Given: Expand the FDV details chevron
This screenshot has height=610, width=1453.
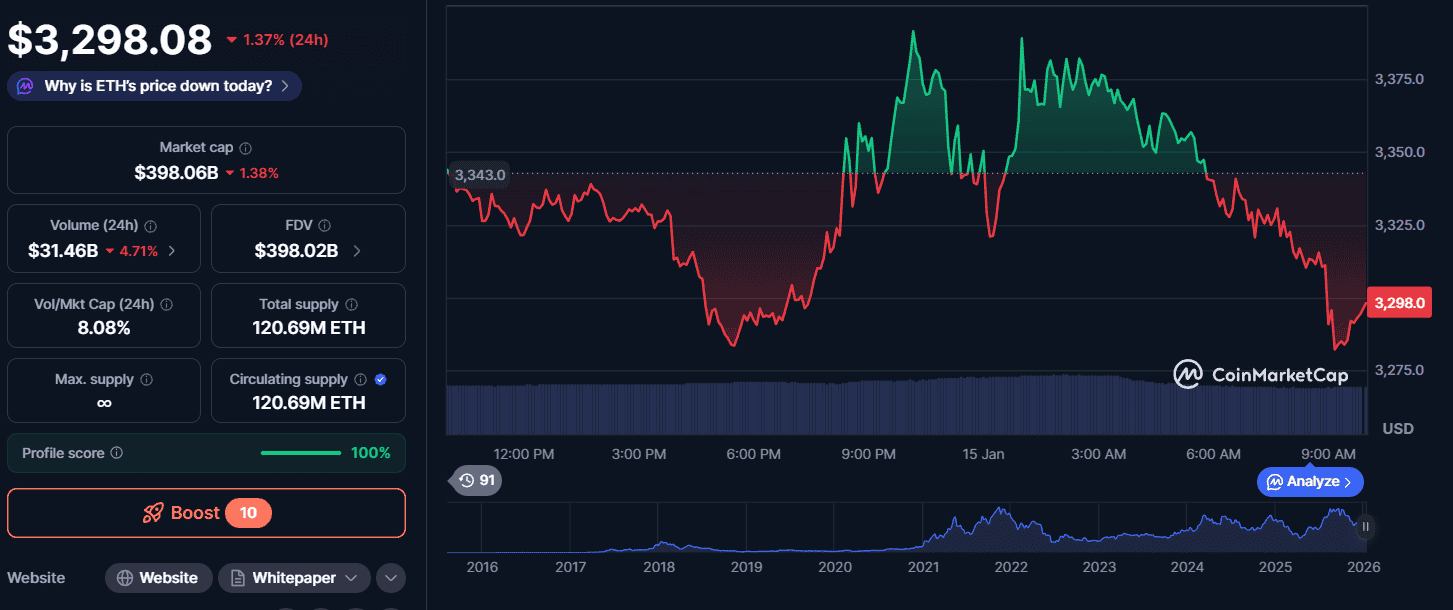Looking at the screenshot, I should [358, 251].
